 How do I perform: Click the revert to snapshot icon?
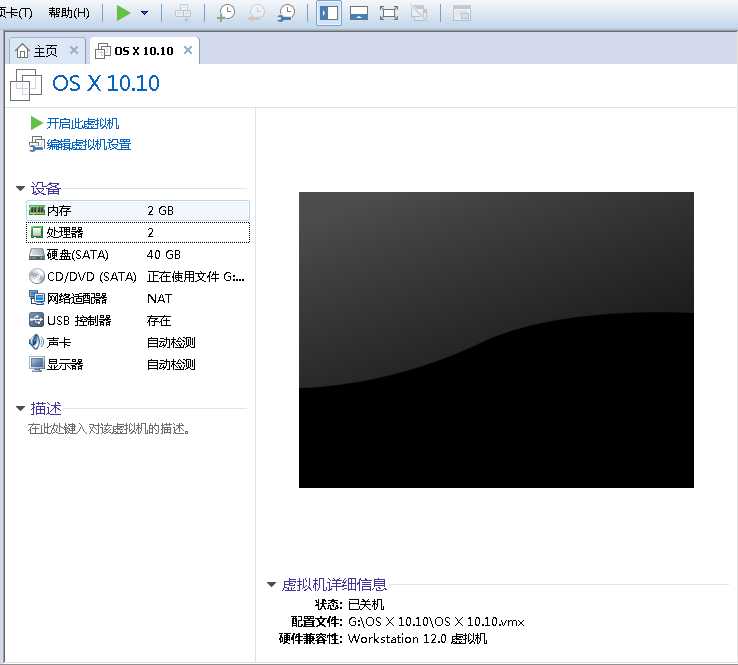[x=256, y=13]
